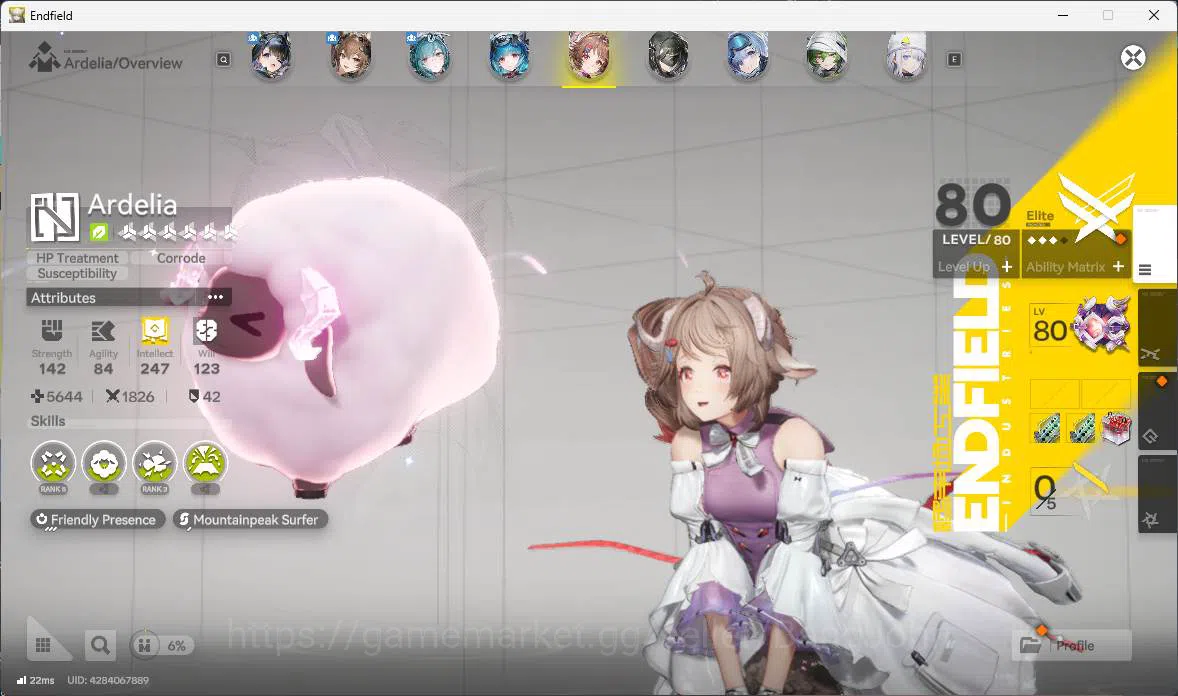Click the highlighted Intellect attribute icon
This screenshot has height=696, width=1178.
[x=155, y=331]
